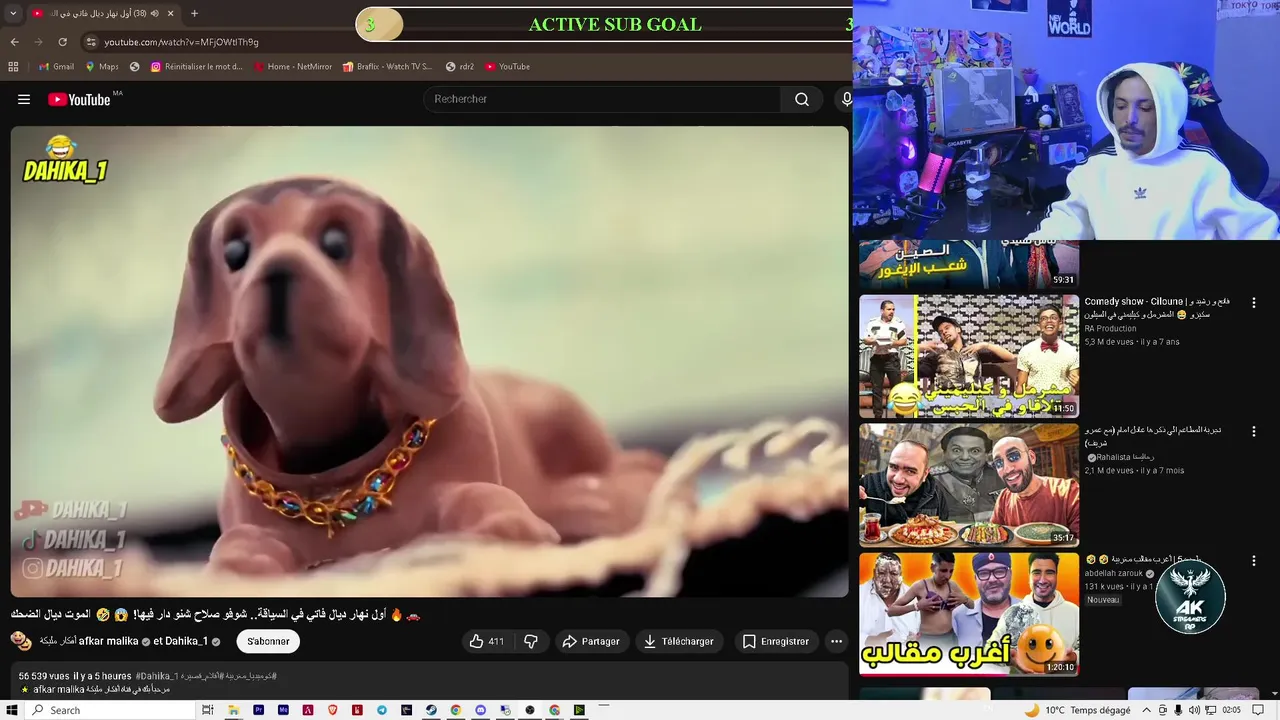
Task: Go back using the browser arrow
Action: 14,42
